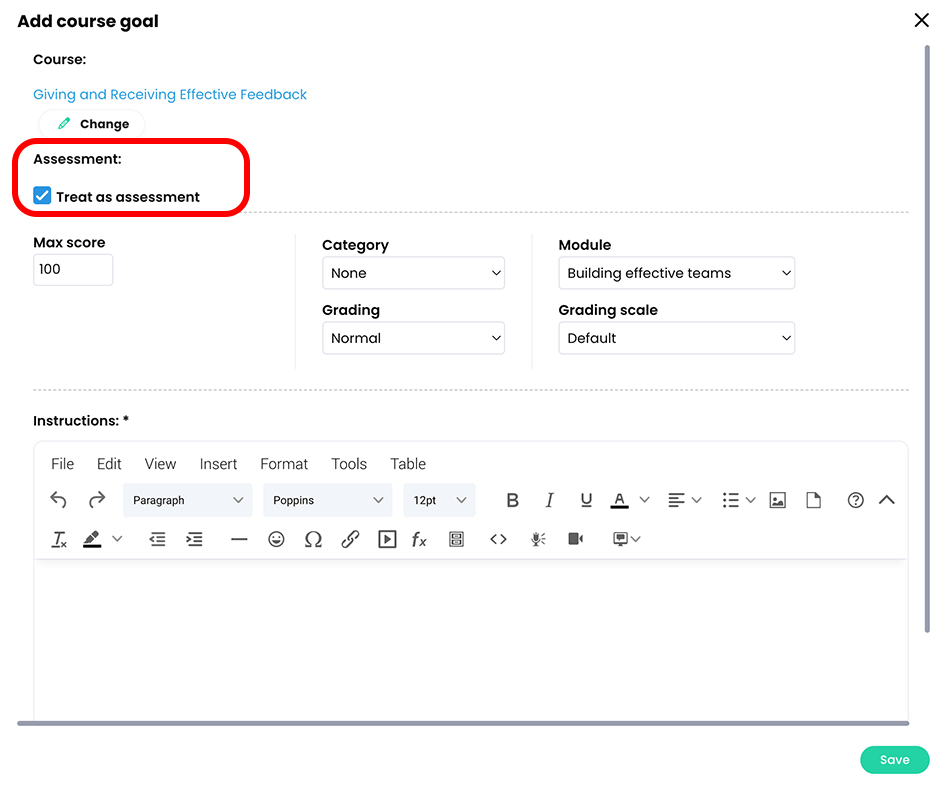The height and width of the screenshot is (790, 947).
Task: Open the 12pt font size dropdown
Action: pyautogui.click(x=440, y=500)
